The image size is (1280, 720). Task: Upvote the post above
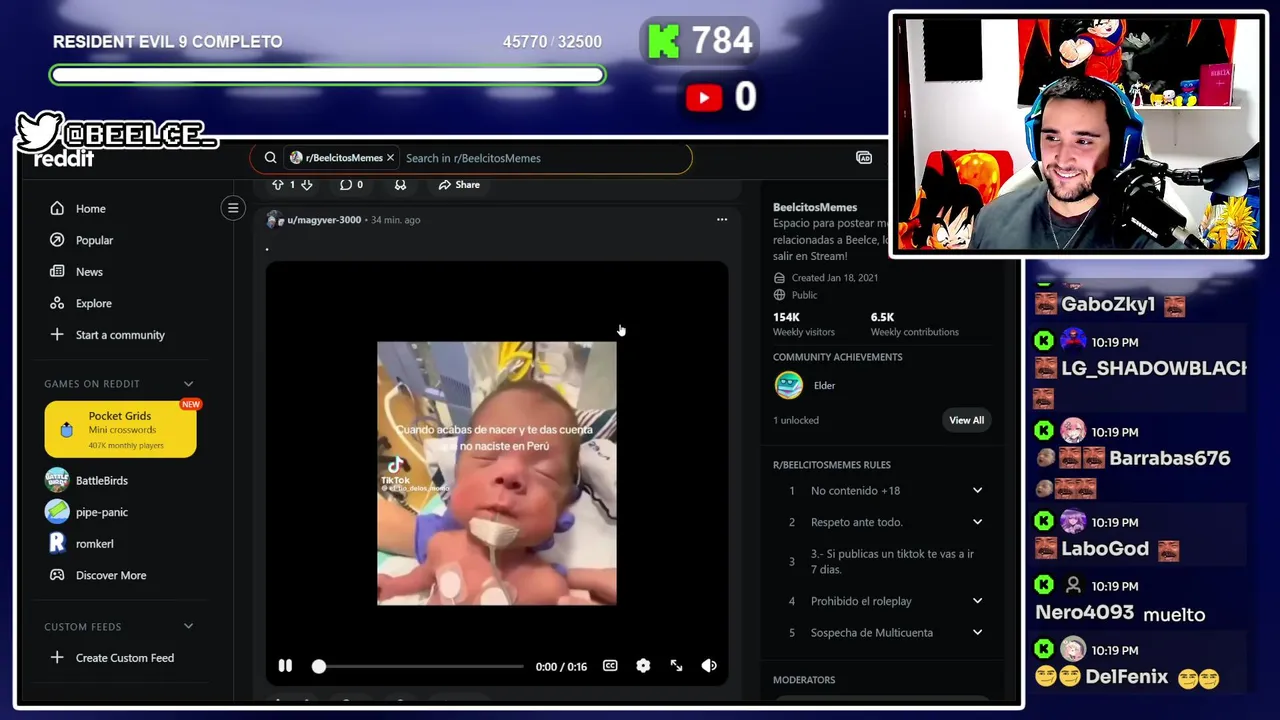pyautogui.click(x=278, y=185)
